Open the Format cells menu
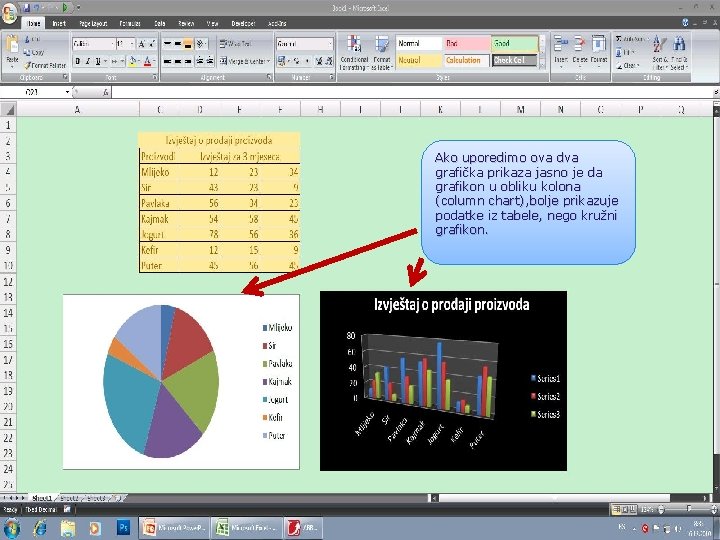The image size is (720, 540). pyautogui.click(x=599, y=49)
